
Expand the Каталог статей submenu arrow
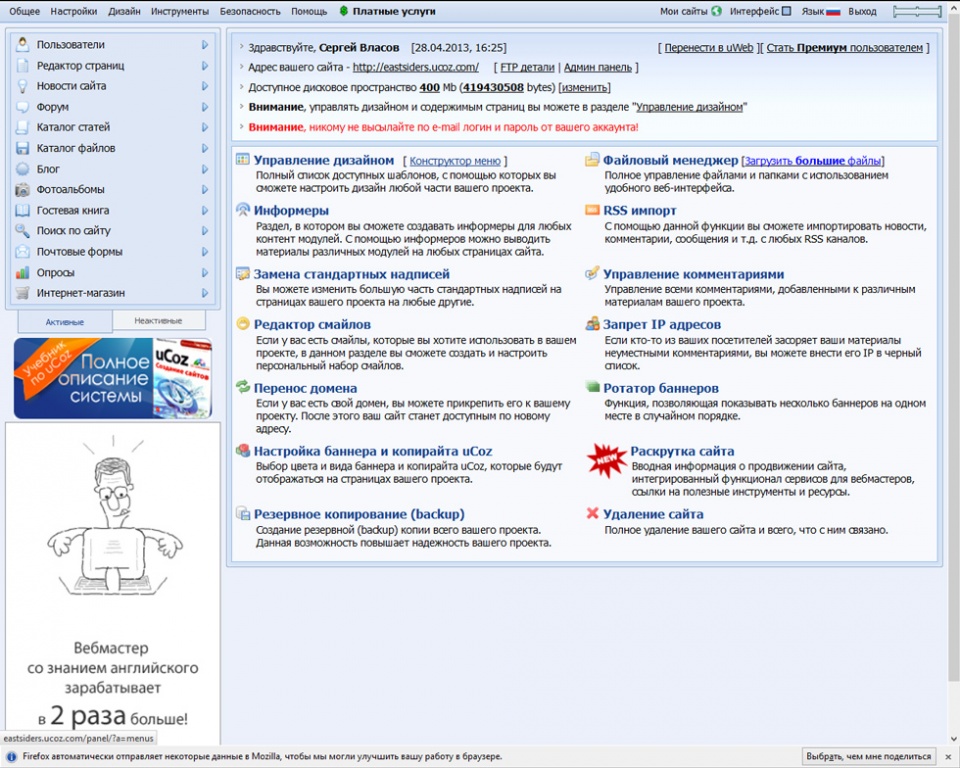point(205,127)
